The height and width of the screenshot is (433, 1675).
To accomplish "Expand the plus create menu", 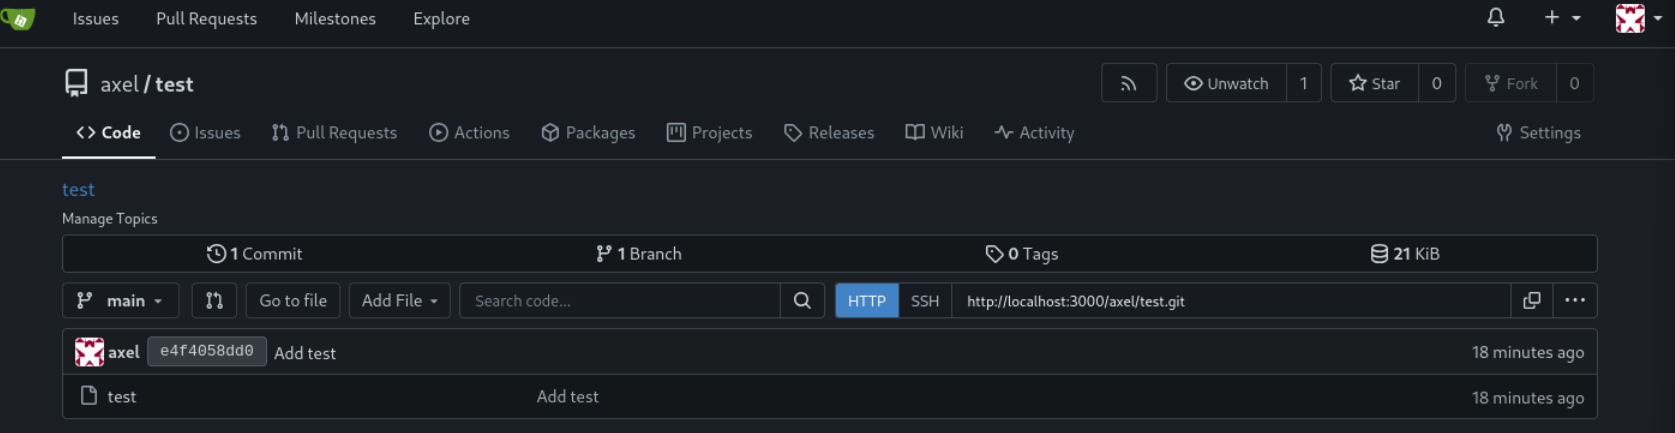I will pyautogui.click(x=1561, y=18).
